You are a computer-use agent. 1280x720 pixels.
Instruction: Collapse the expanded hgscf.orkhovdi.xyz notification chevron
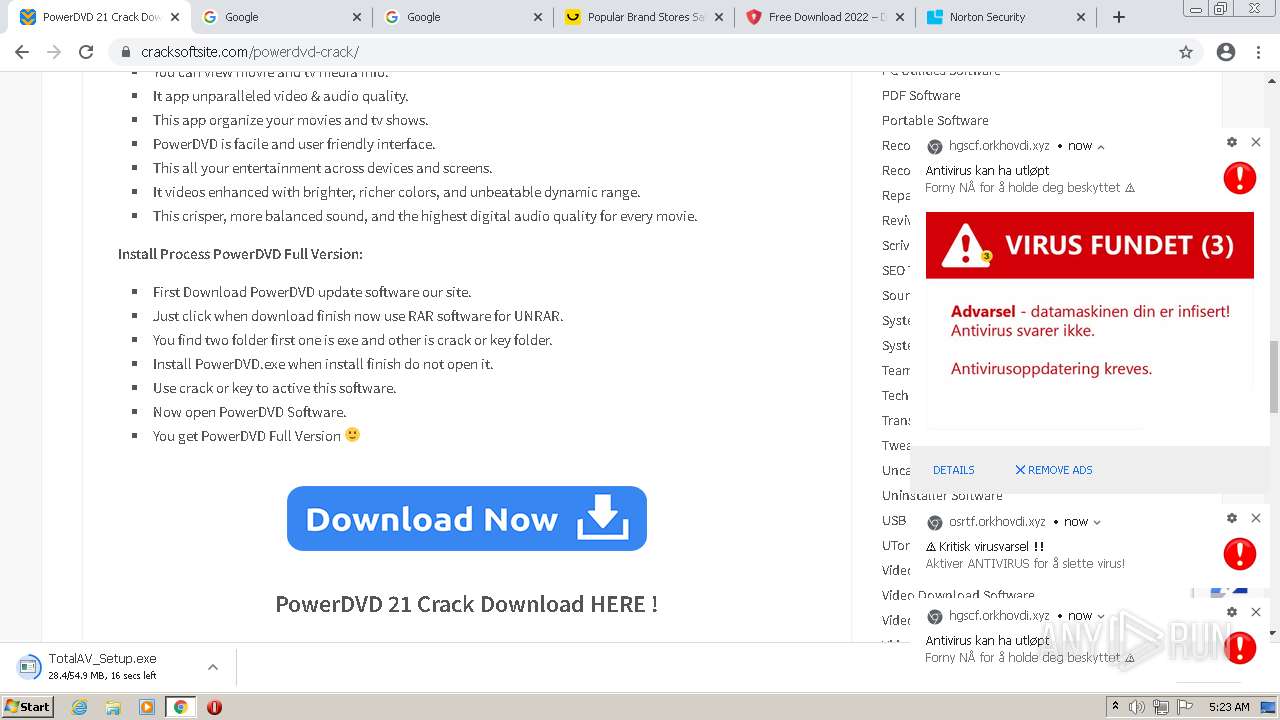(x=1101, y=146)
